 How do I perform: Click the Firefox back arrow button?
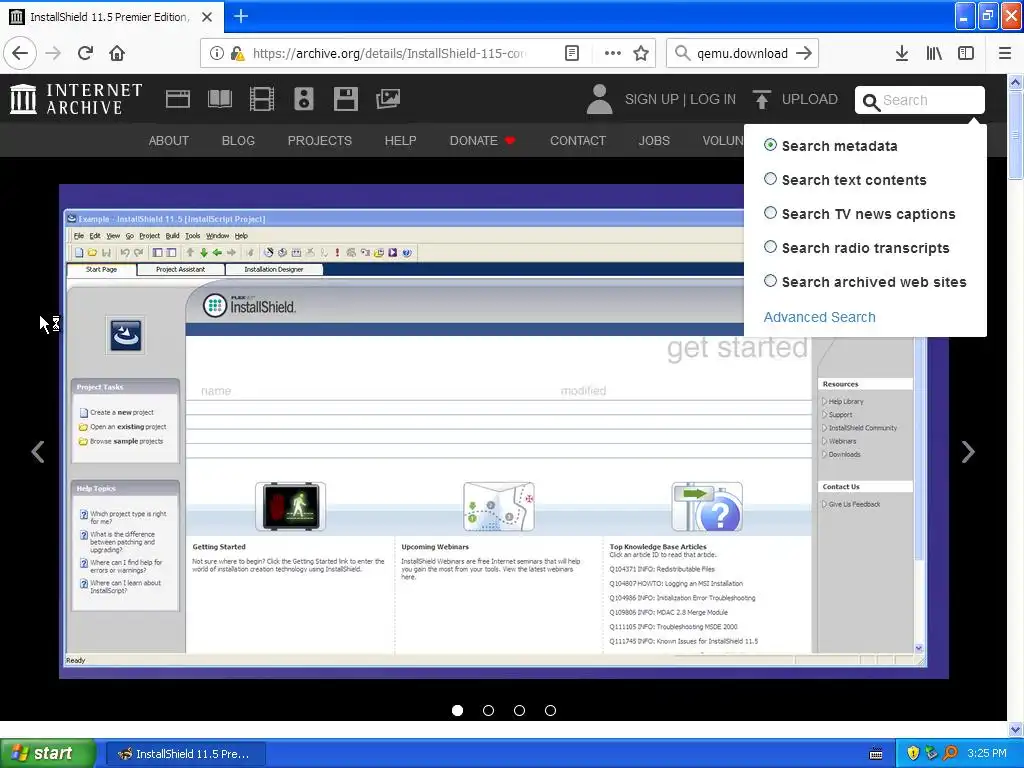pyautogui.click(x=20, y=53)
